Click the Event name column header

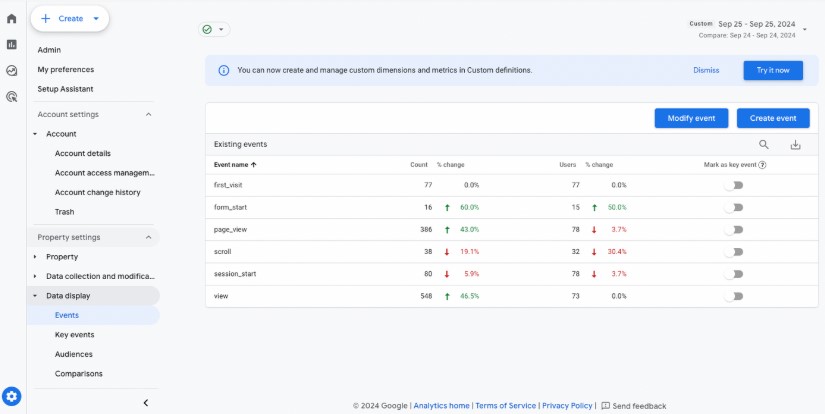click(231, 165)
